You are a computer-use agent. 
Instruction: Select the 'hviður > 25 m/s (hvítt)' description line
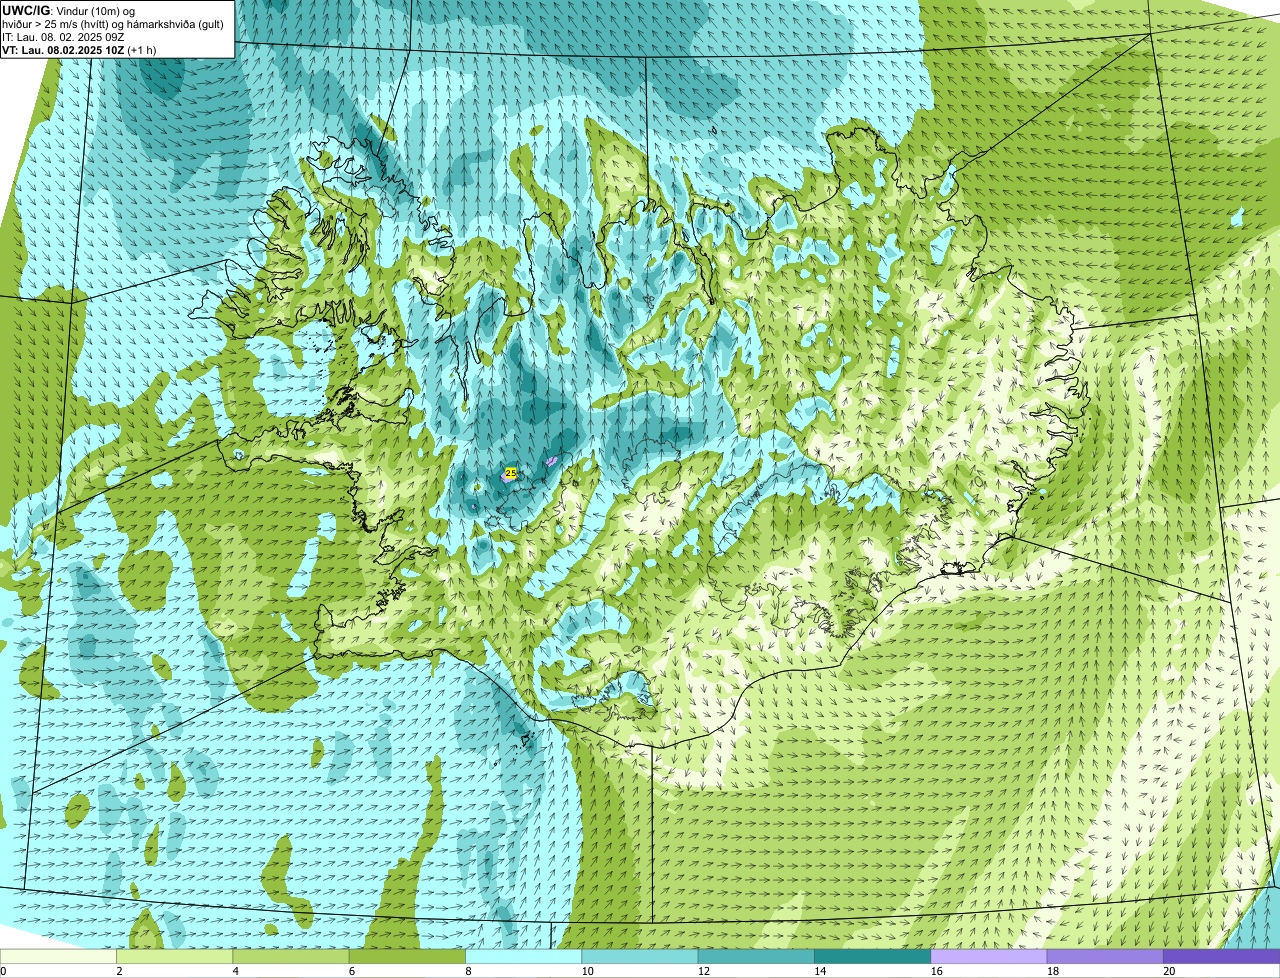pos(112,23)
